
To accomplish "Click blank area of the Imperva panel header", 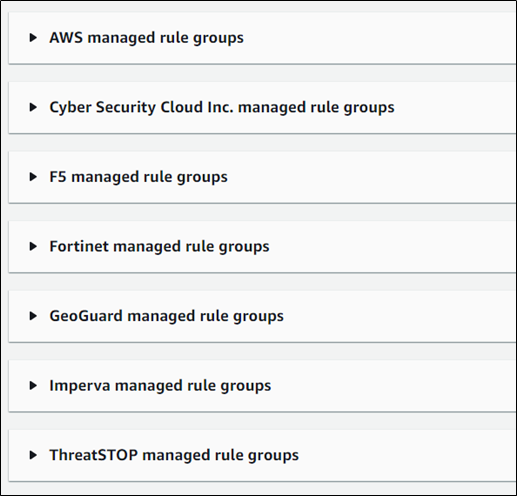I will (x=393, y=385).
